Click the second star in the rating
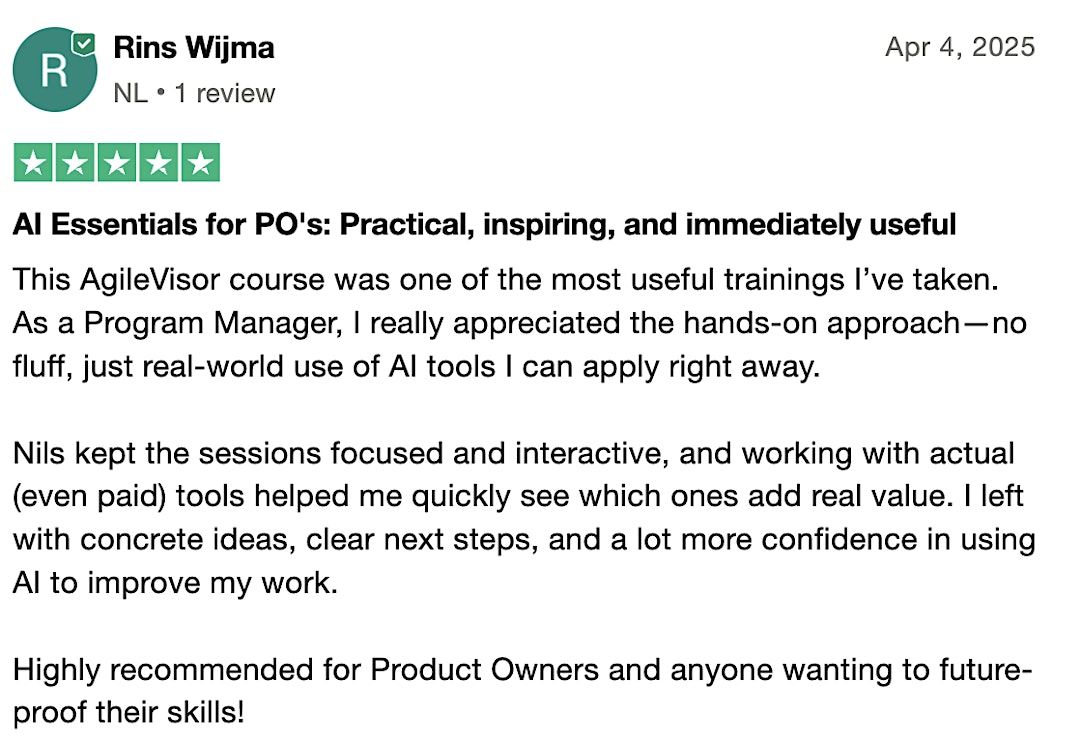Viewport: 1065px width, 740px height. (75, 163)
